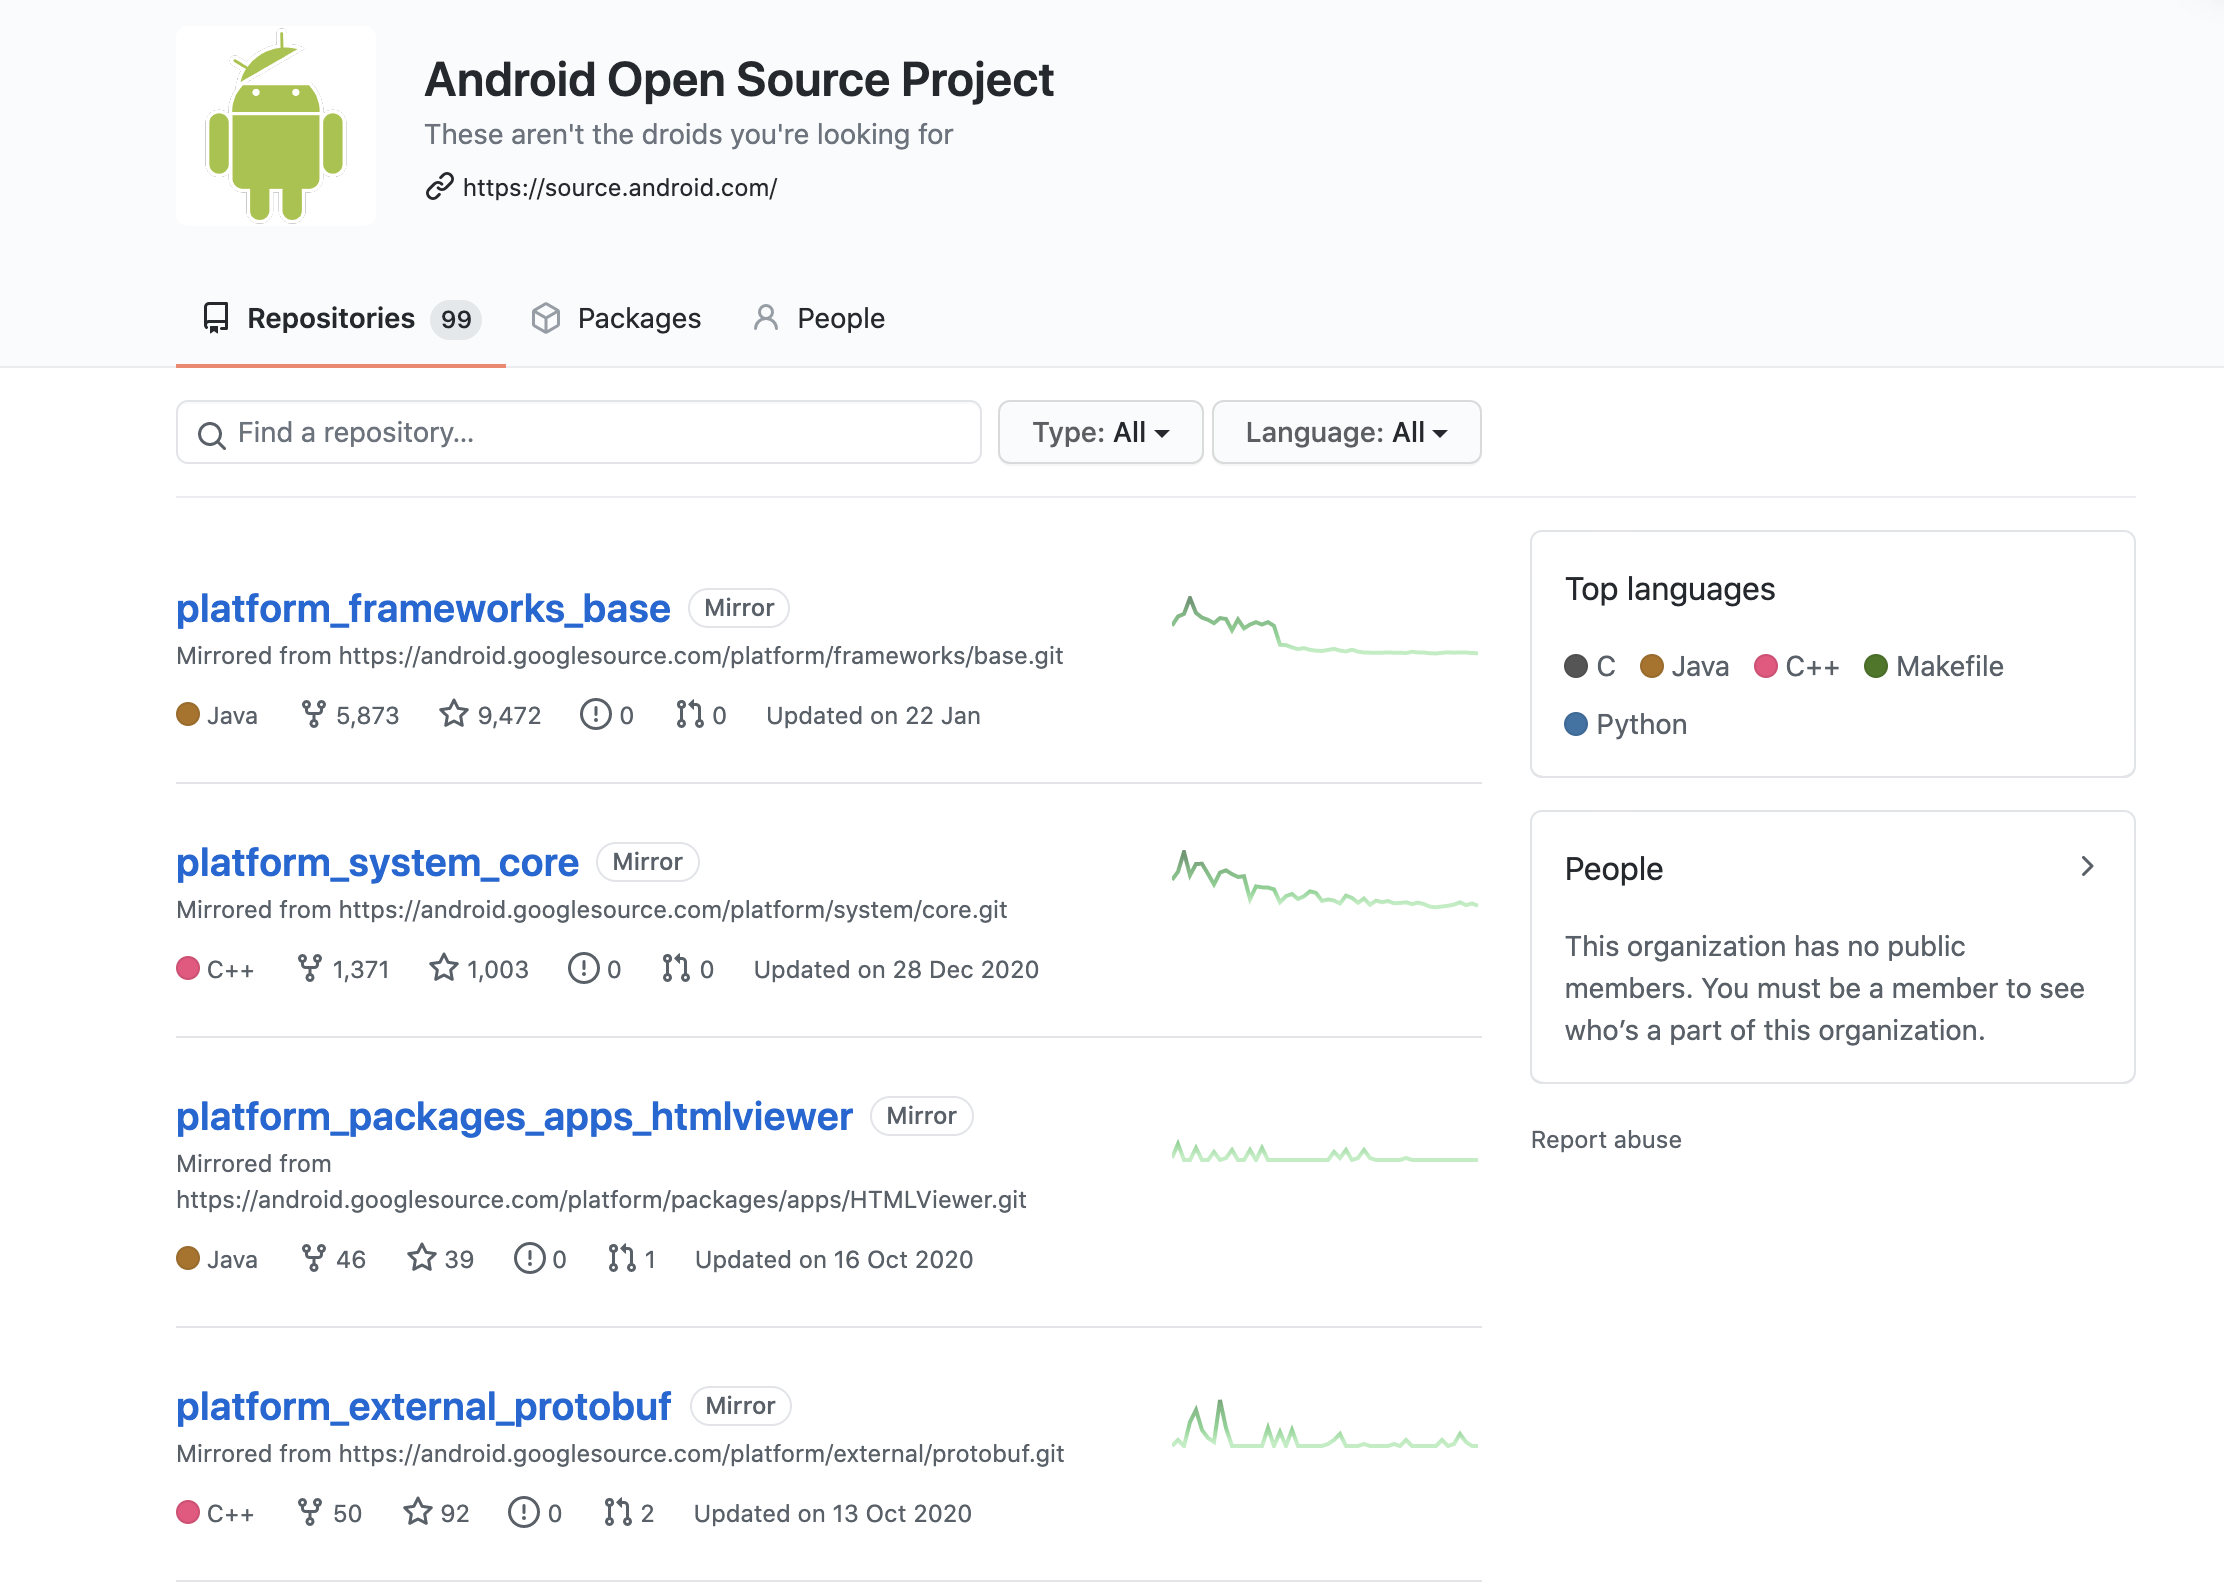Viewport: 2224px width, 1586px height.
Task: Click the Updated on 13 Oct 2020 text
Action: [x=833, y=1513]
